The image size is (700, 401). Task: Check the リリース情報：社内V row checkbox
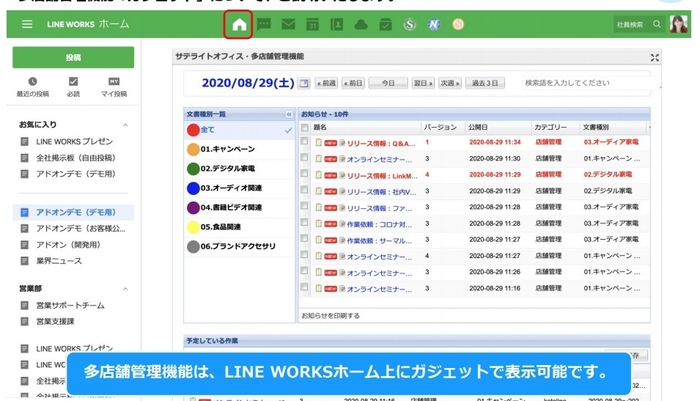click(304, 190)
